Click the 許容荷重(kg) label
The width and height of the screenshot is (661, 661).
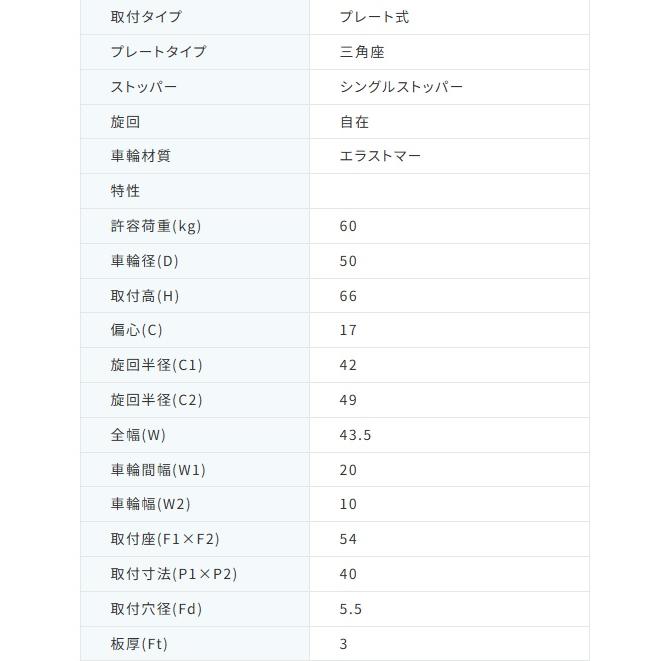(x=156, y=226)
